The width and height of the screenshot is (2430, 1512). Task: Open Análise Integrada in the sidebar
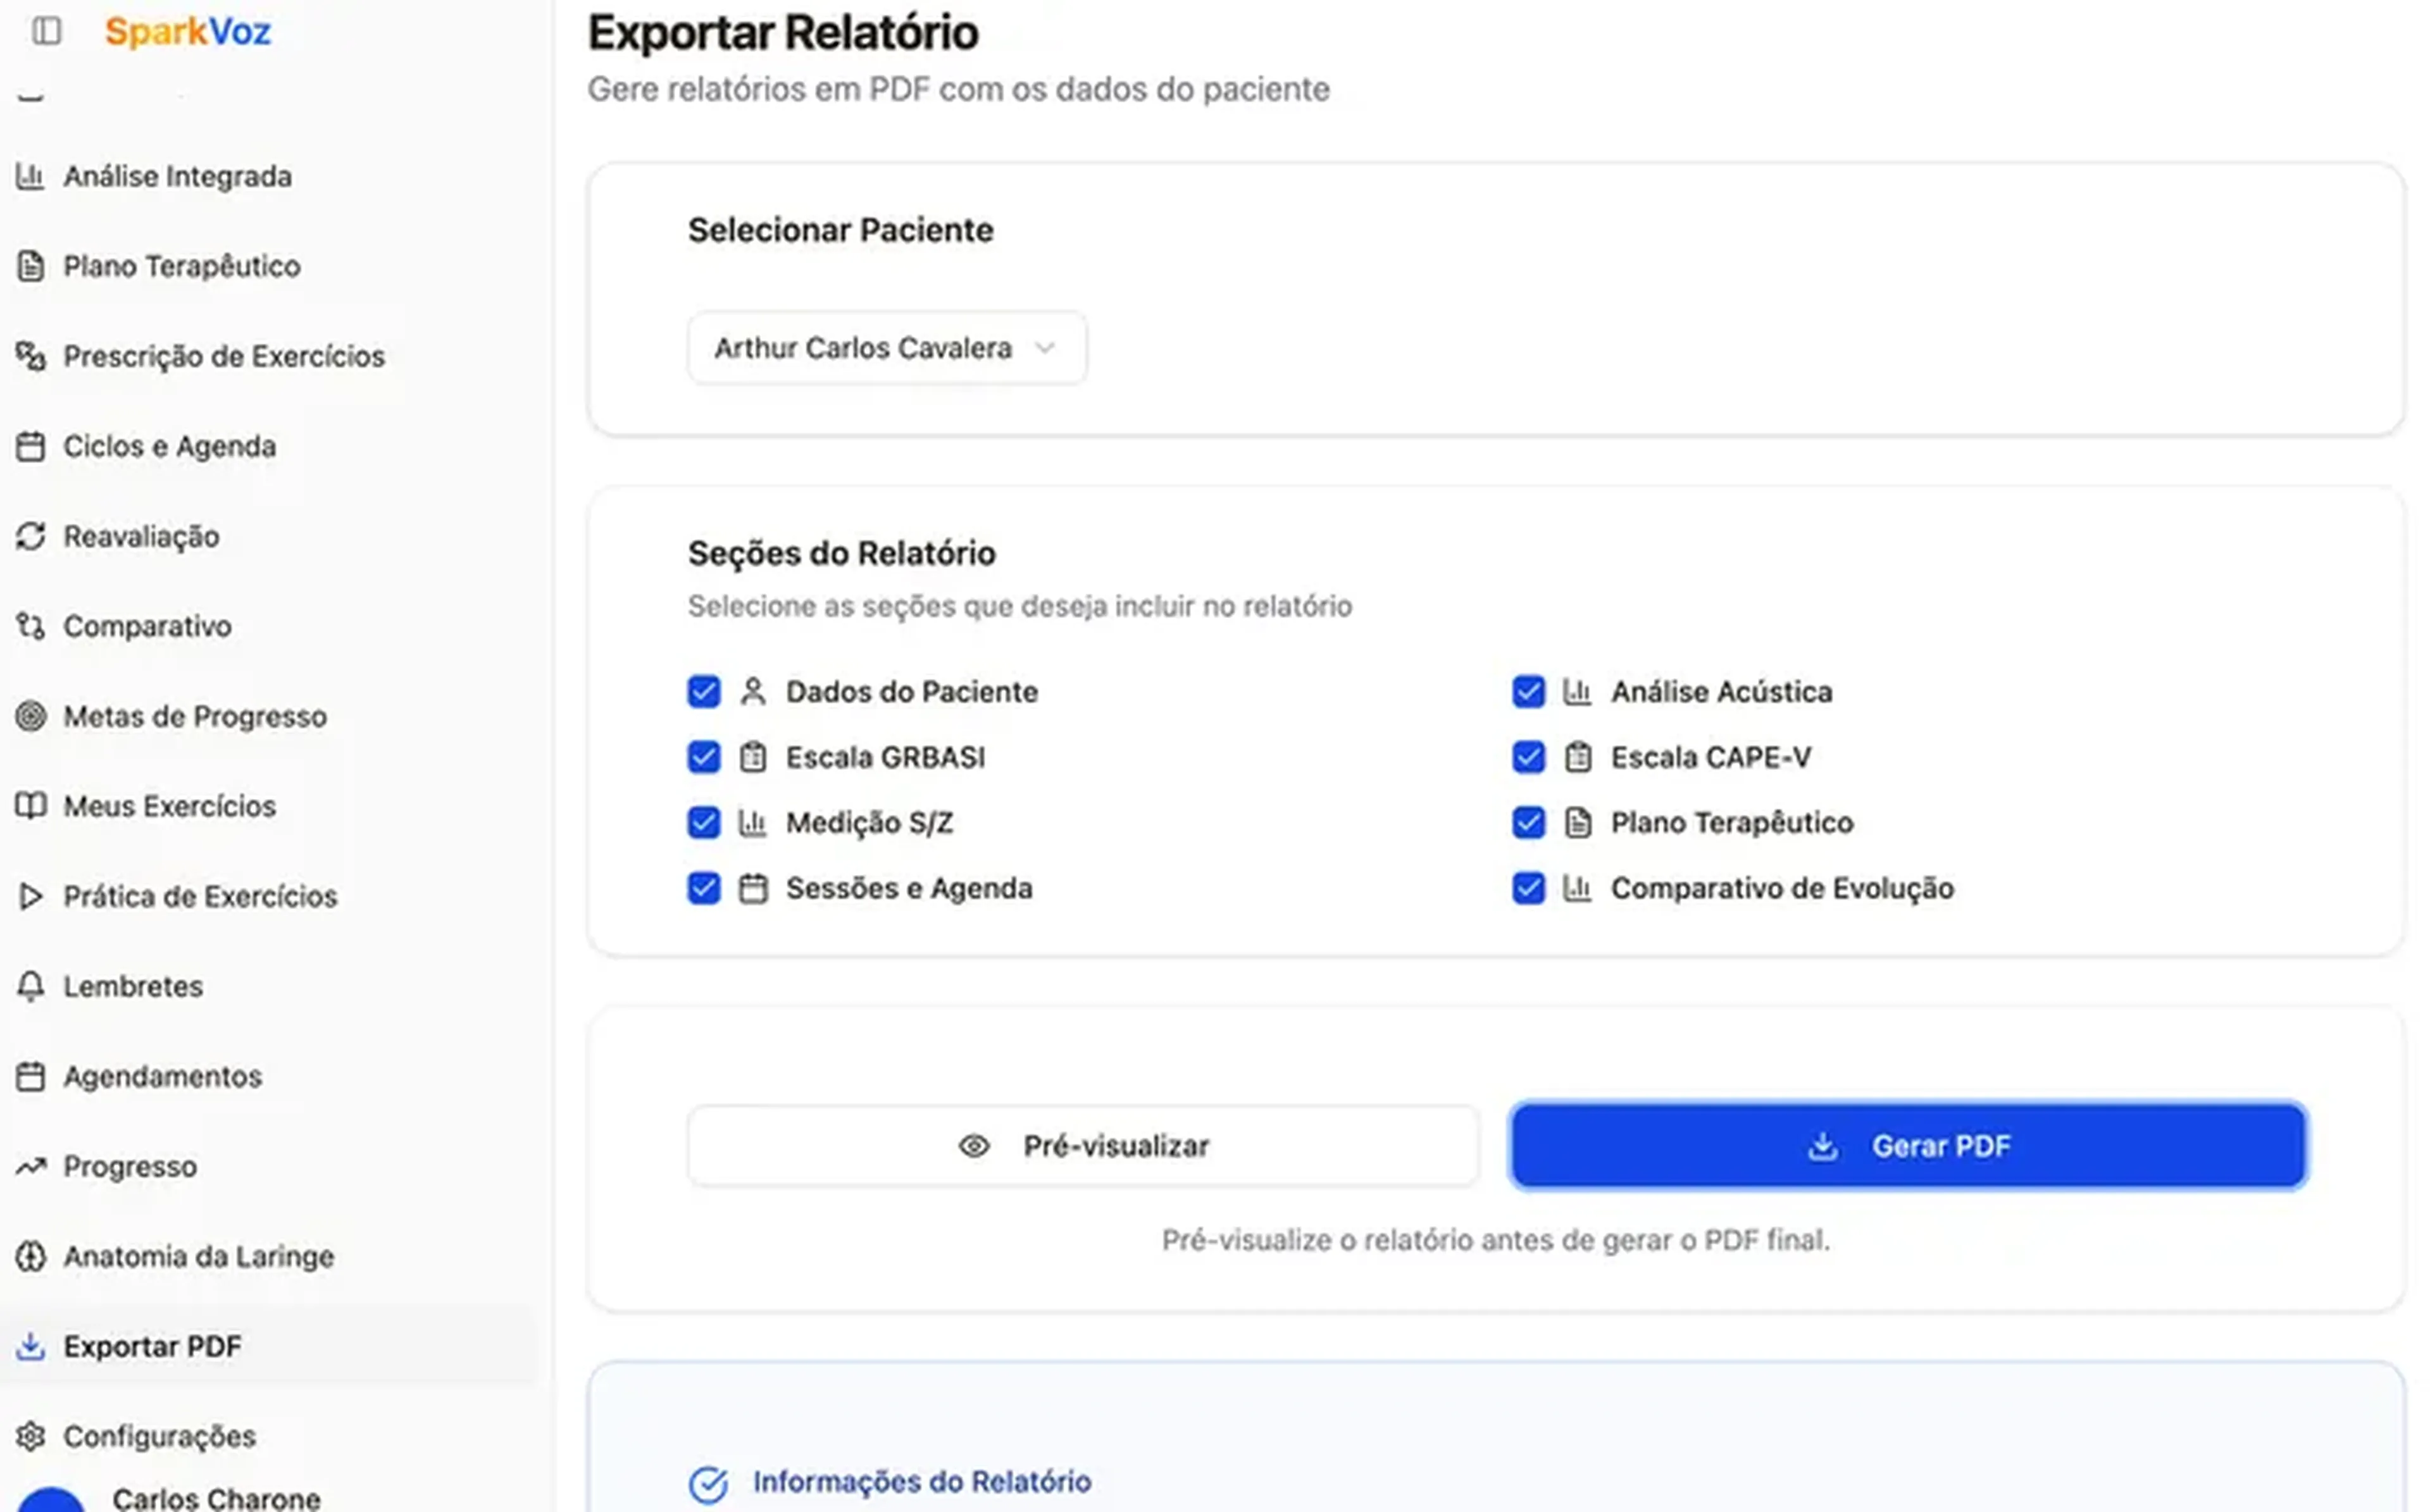[177, 176]
